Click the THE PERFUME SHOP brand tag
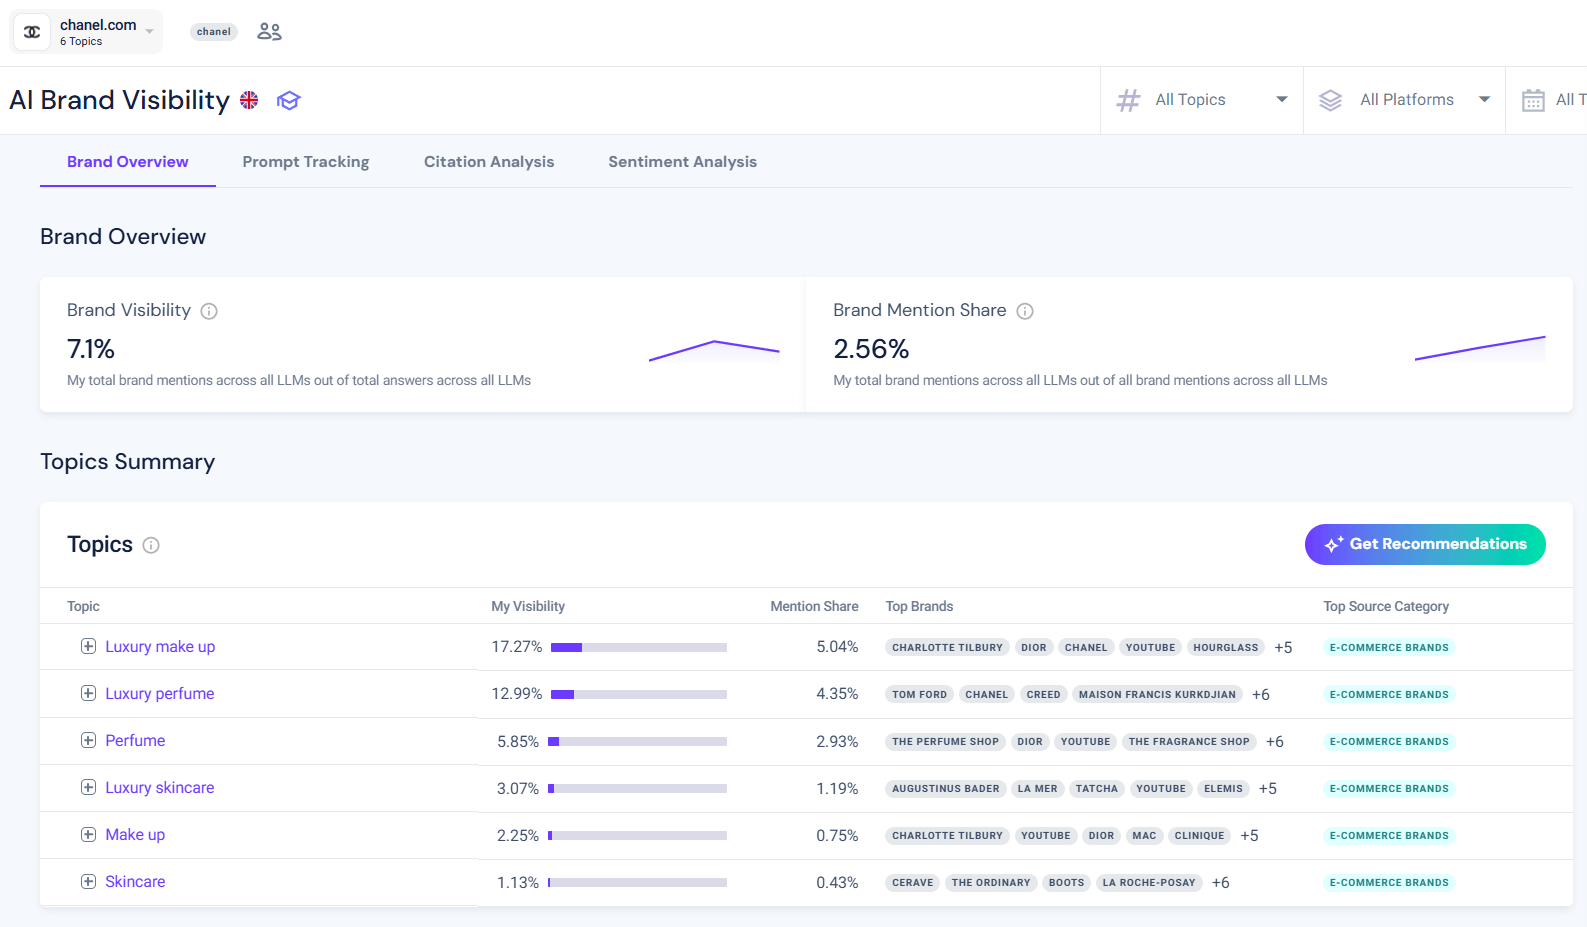 click(945, 742)
